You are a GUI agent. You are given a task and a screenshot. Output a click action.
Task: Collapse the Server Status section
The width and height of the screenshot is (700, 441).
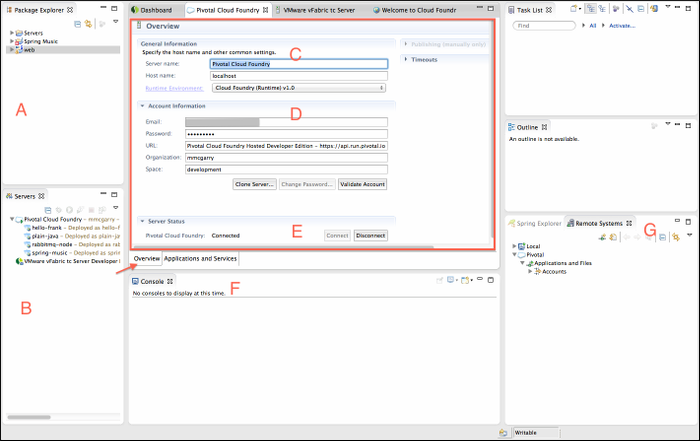(142, 221)
